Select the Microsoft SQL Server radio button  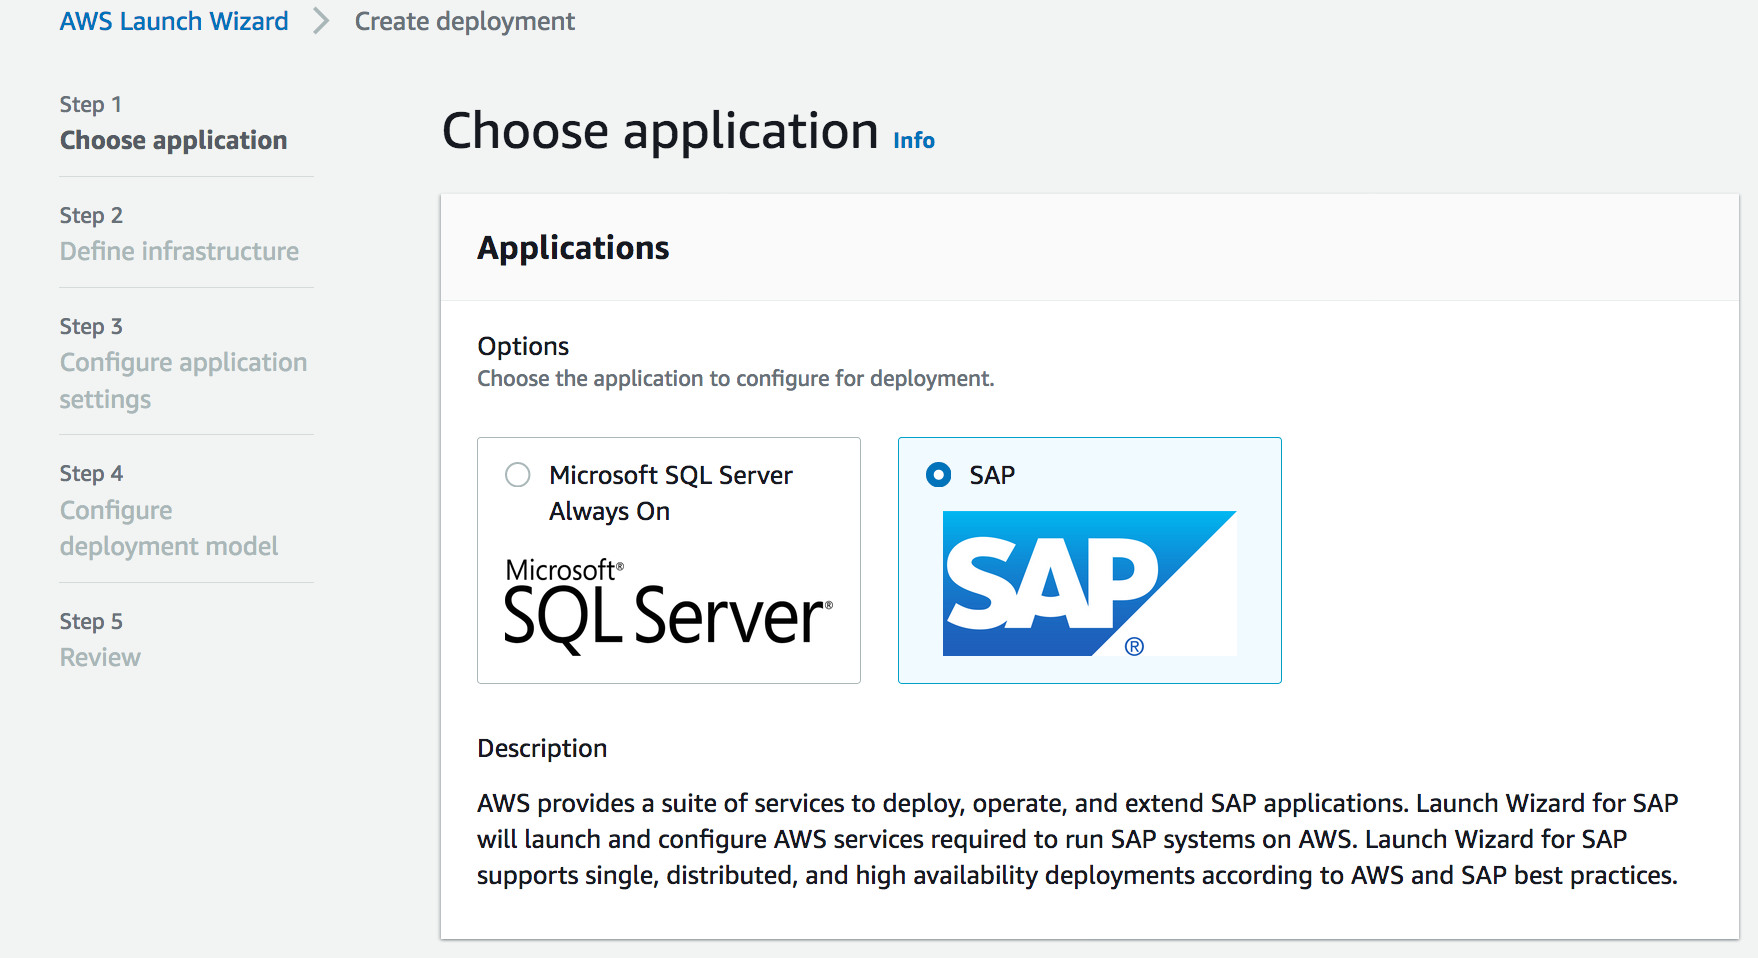(518, 475)
